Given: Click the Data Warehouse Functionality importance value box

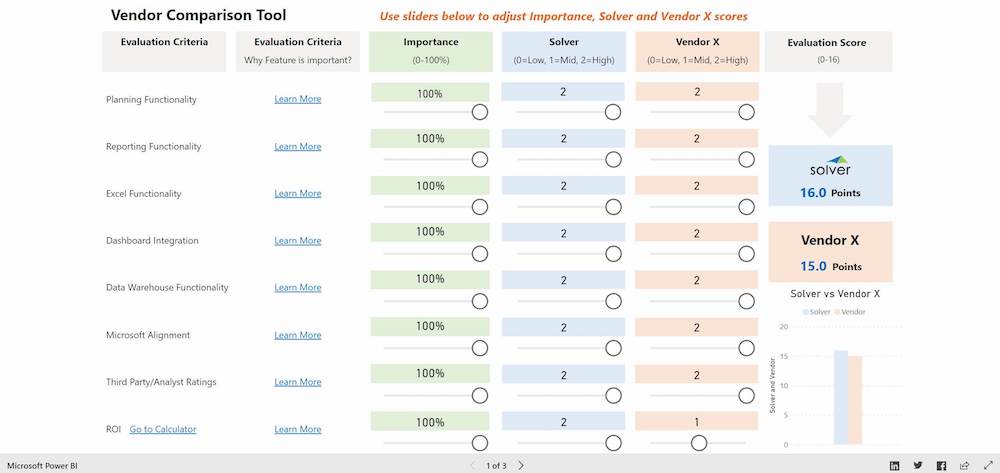Looking at the screenshot, I should click(430, 279).
